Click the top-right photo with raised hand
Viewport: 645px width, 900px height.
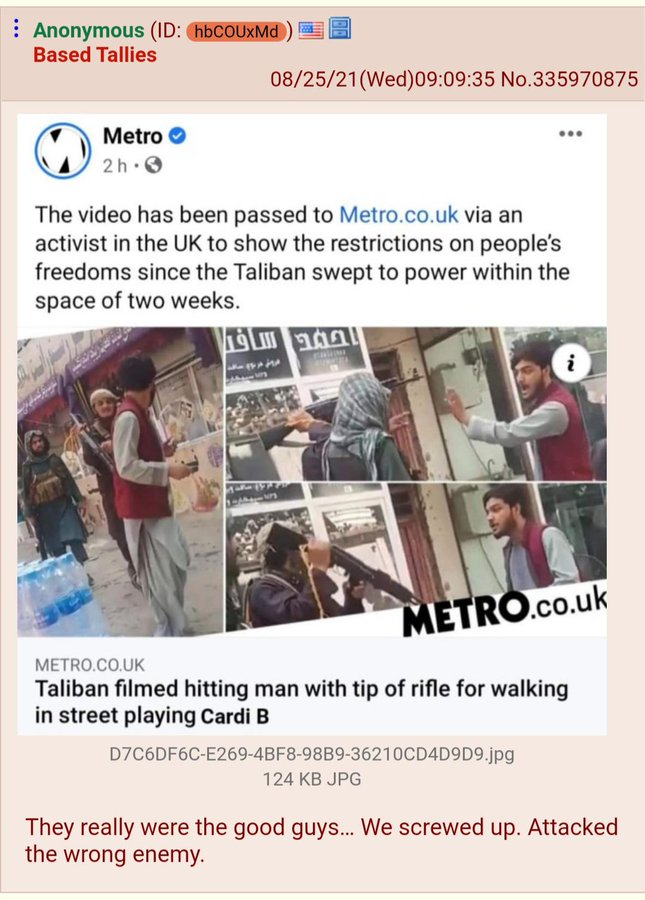[416, 404]
